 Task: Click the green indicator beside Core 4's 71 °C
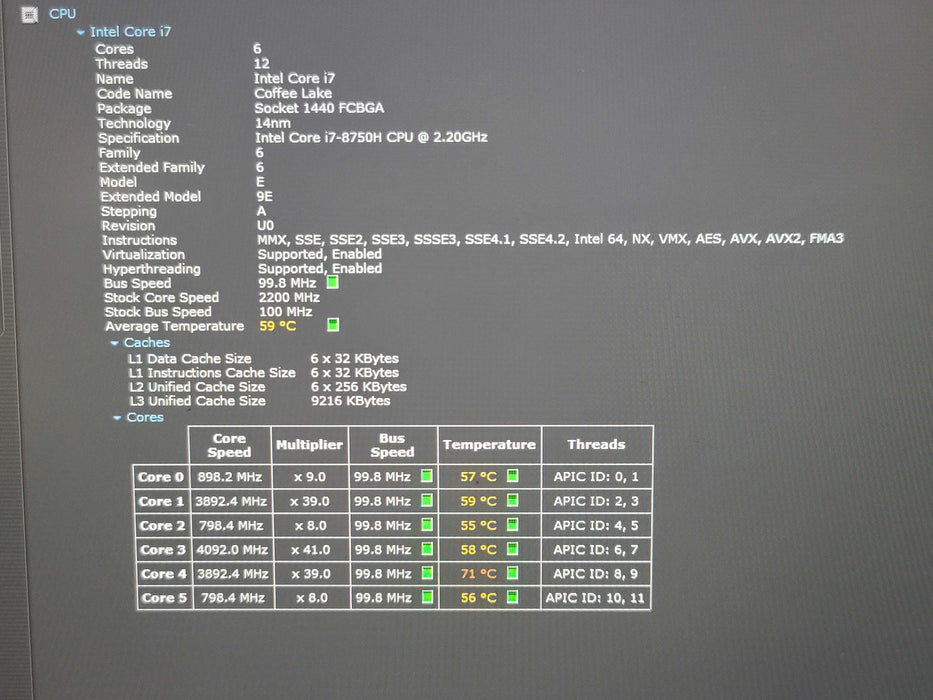[512, 573]
